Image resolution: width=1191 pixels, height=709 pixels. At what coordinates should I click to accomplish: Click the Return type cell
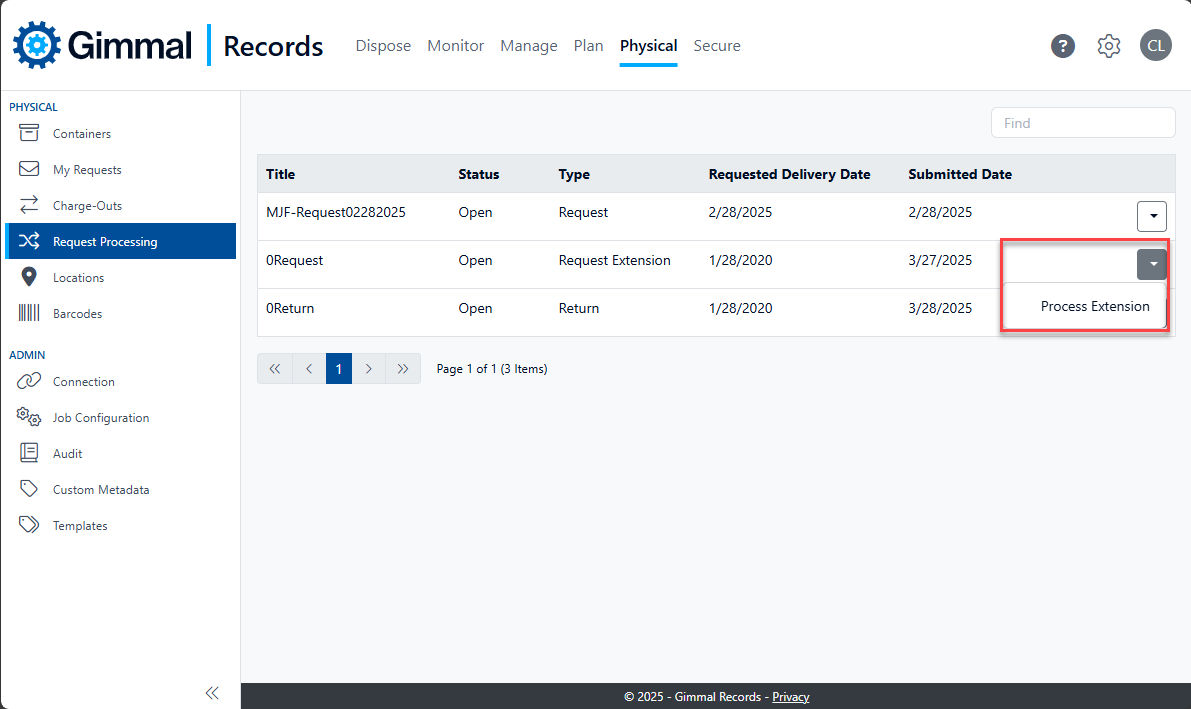(579, 308)
